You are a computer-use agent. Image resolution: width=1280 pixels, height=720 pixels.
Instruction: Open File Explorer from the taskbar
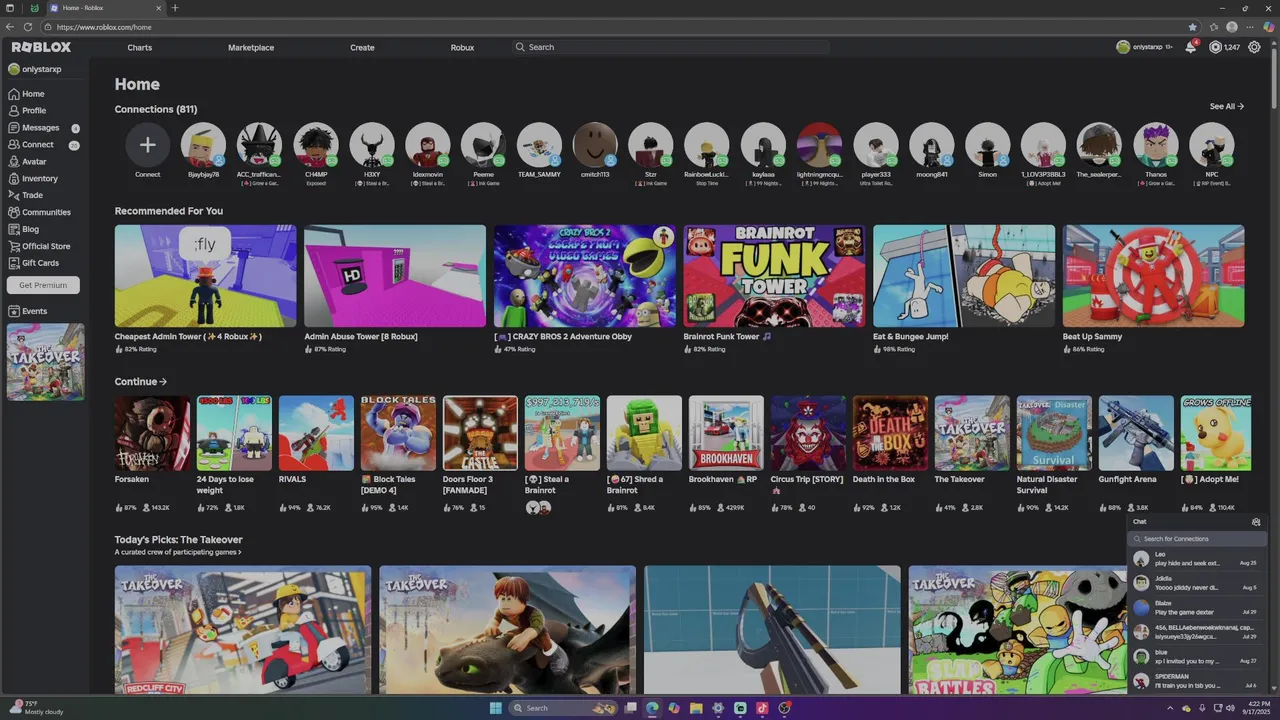click(696, 708)
